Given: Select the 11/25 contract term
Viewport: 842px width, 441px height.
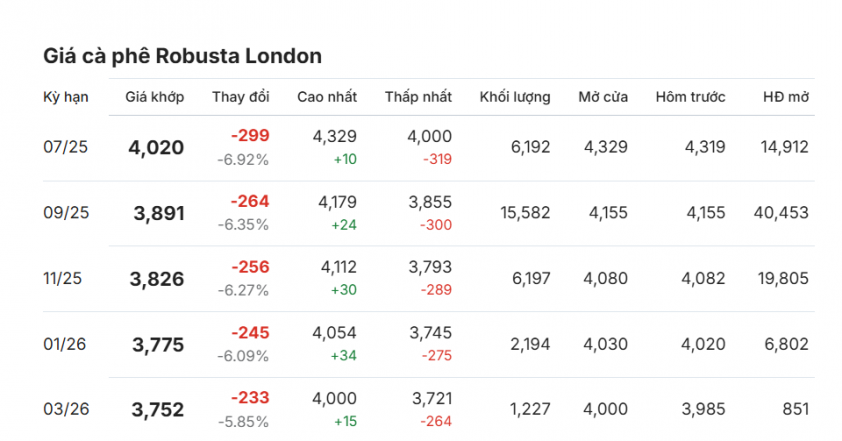Looking at the screenshot, I should tap(62, 279).
